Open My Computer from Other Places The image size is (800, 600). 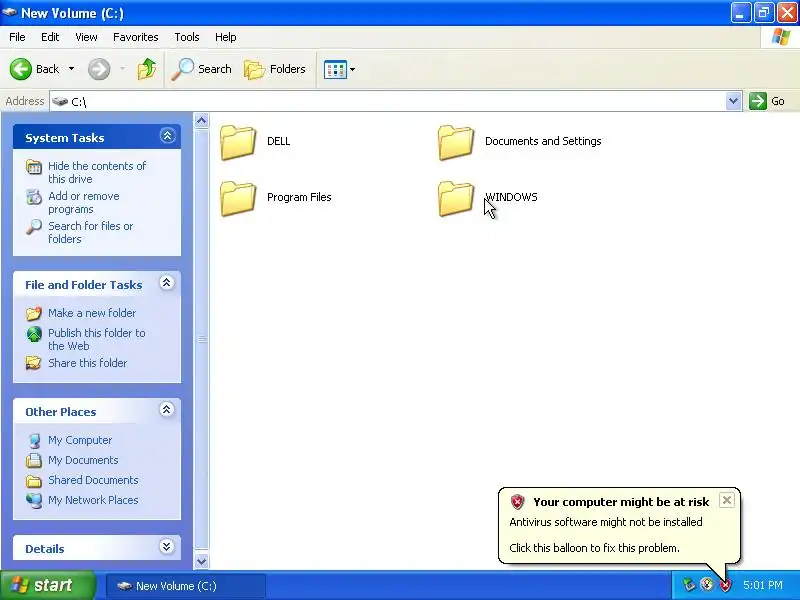(80, 440)
